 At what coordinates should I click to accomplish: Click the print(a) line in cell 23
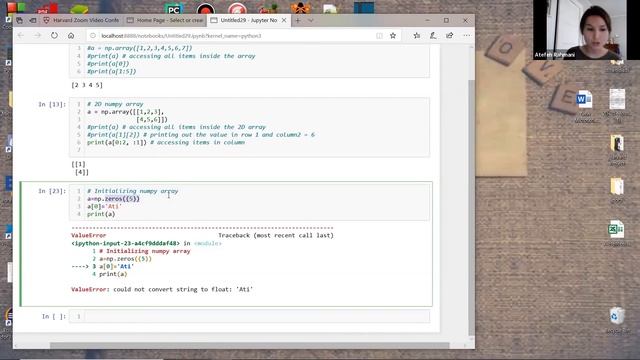tap(101, 214)
